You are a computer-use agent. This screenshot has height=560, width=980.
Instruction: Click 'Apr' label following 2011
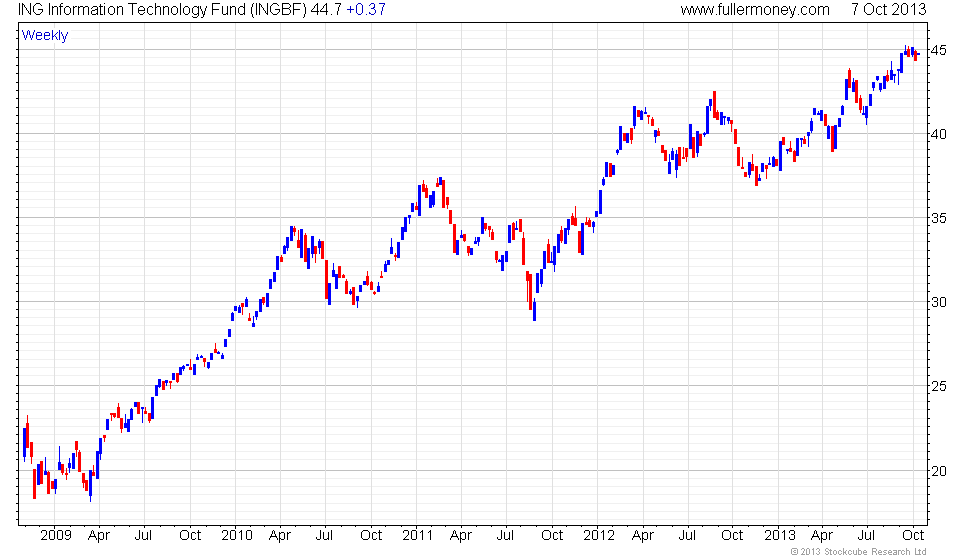pos(461,536)
